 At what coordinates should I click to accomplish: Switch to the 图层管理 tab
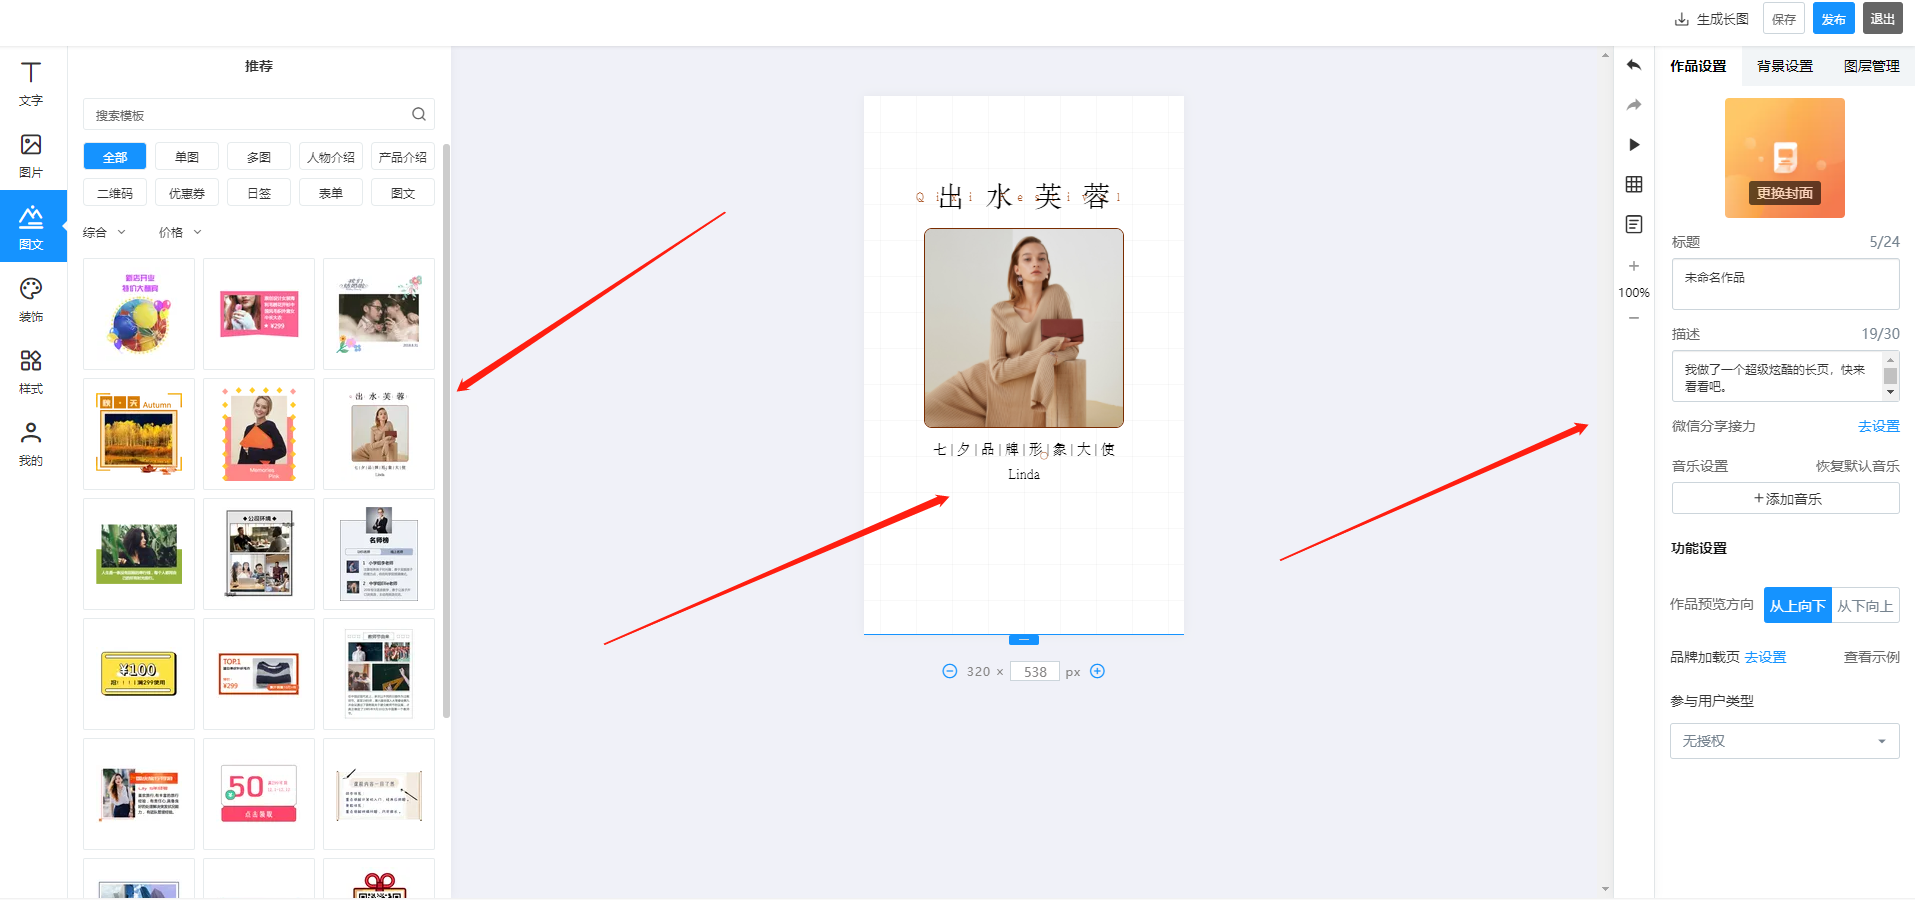pos(1872,66)
